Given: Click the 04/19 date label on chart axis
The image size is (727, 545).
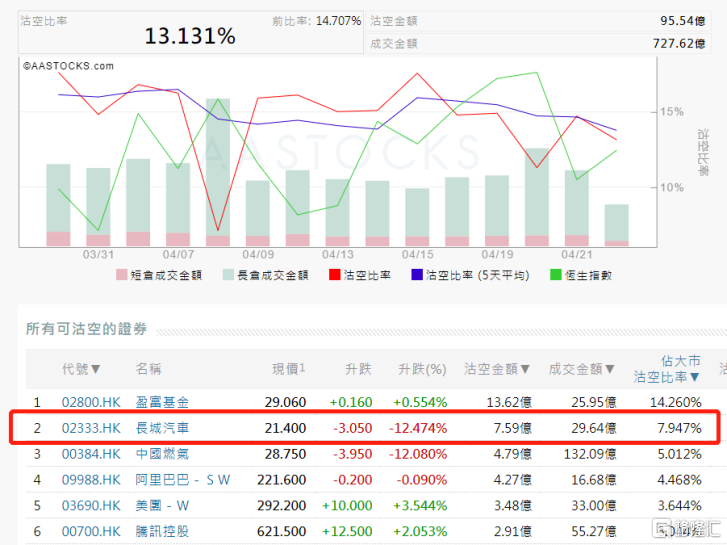Looking at the screenshot, I should click(497, 255).
